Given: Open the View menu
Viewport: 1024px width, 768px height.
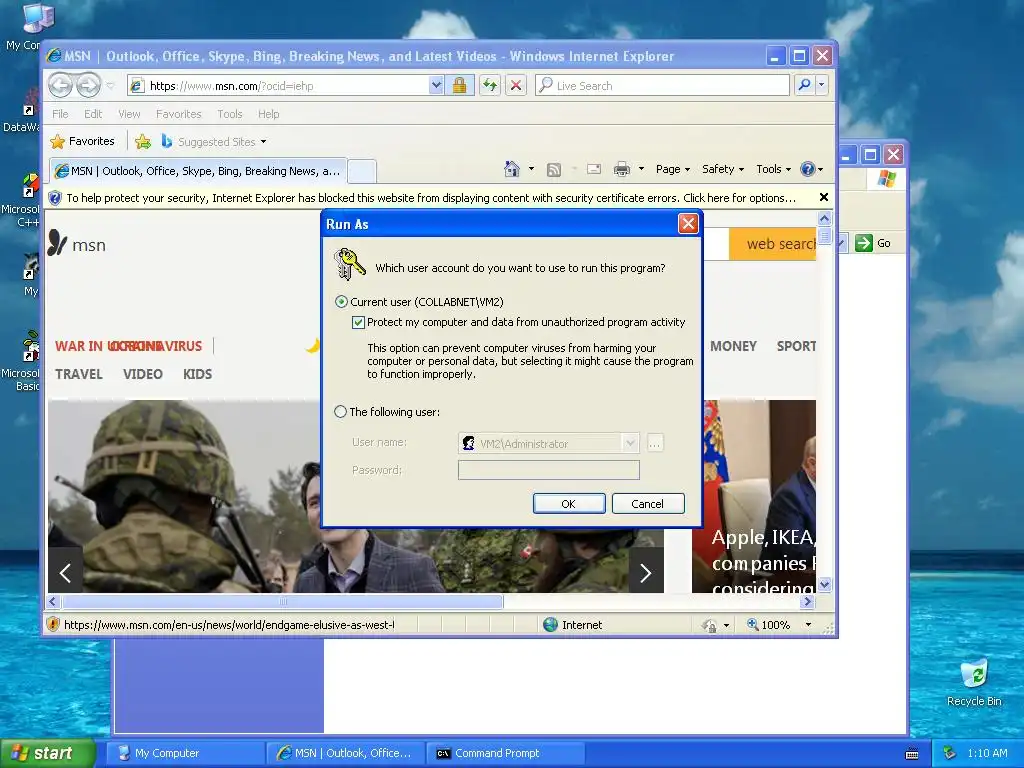Looking at the screenshot, I should pos(129,114).
